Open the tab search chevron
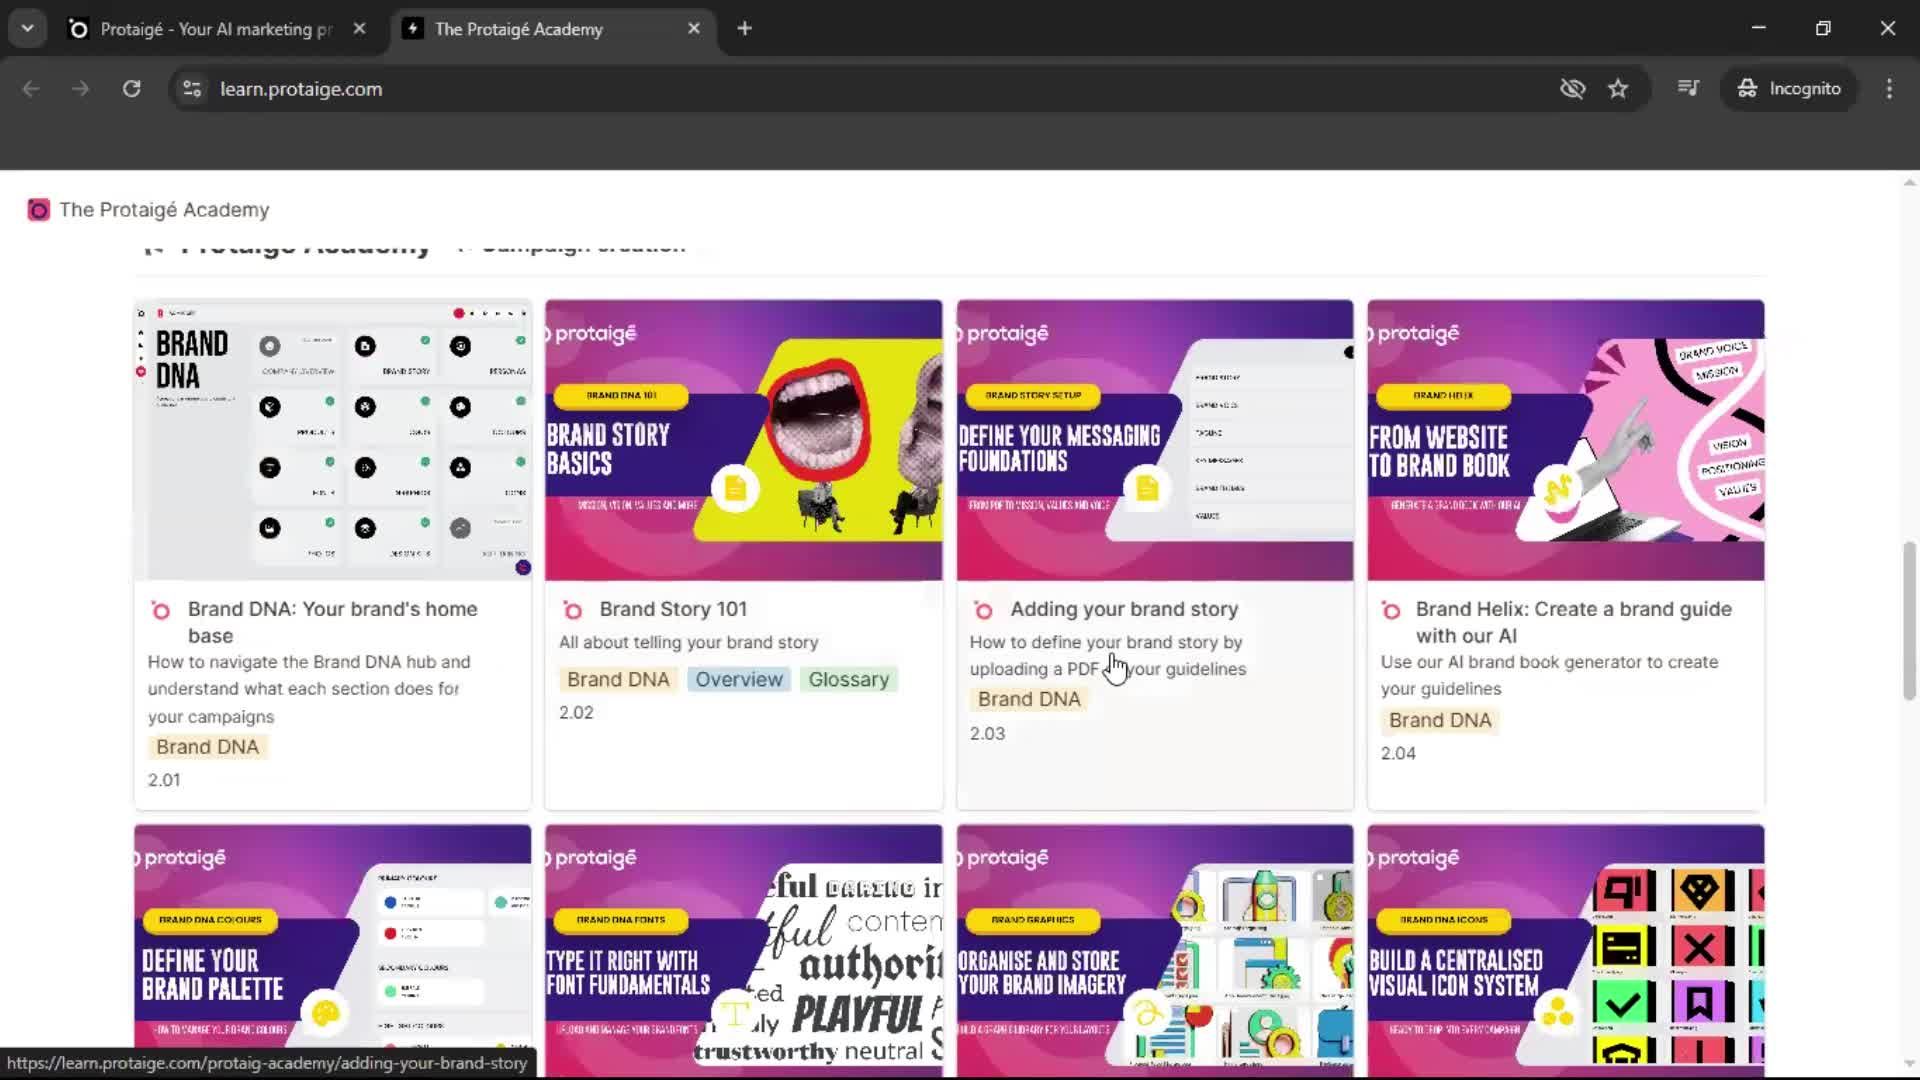This screenshot has height=1080, width=1920. [x=27, y=28]
